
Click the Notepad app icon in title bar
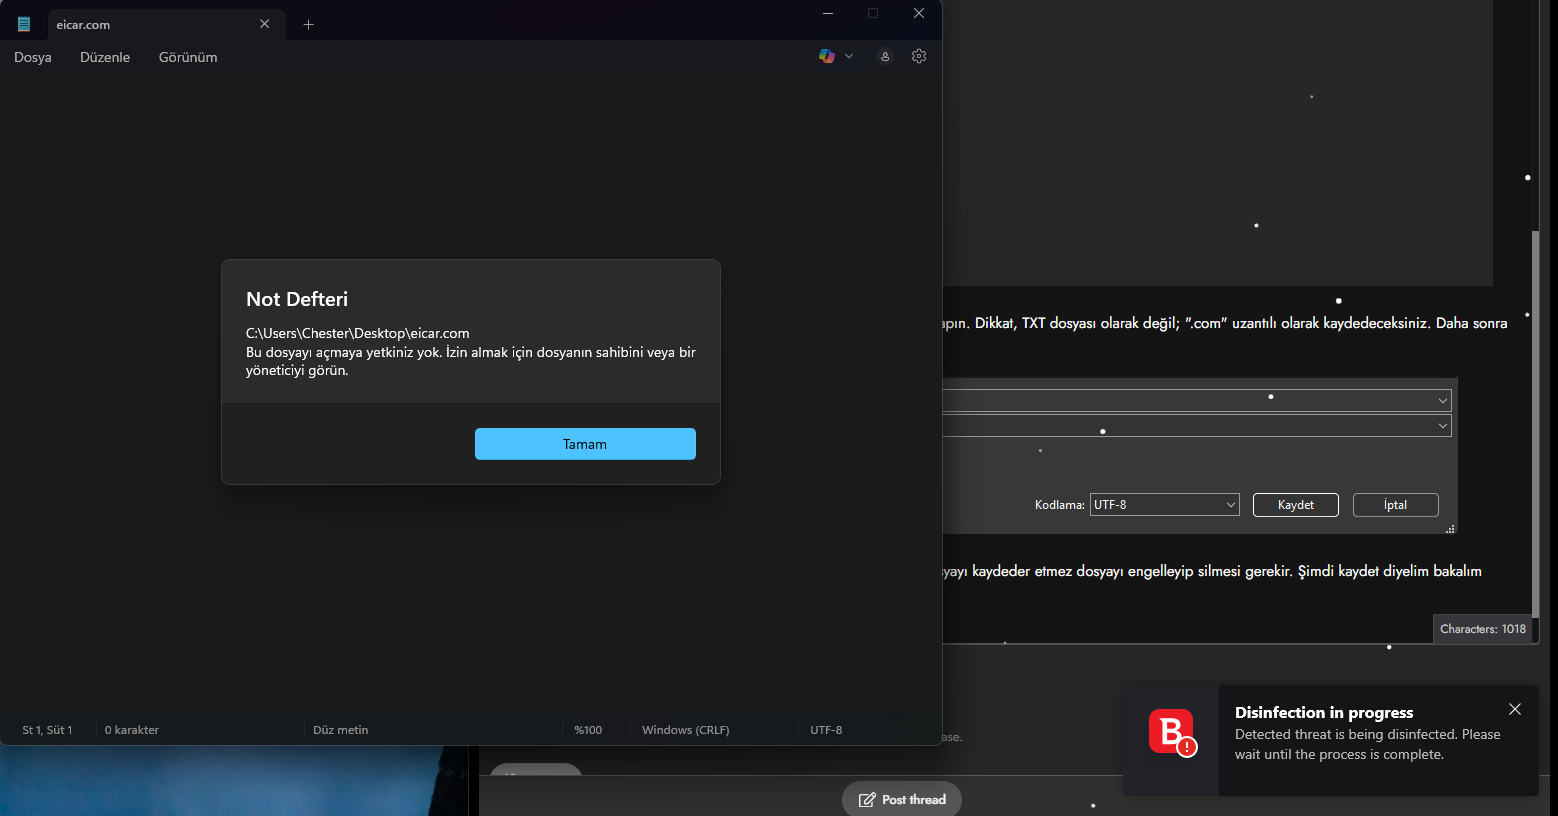click(x=24, y=24)
